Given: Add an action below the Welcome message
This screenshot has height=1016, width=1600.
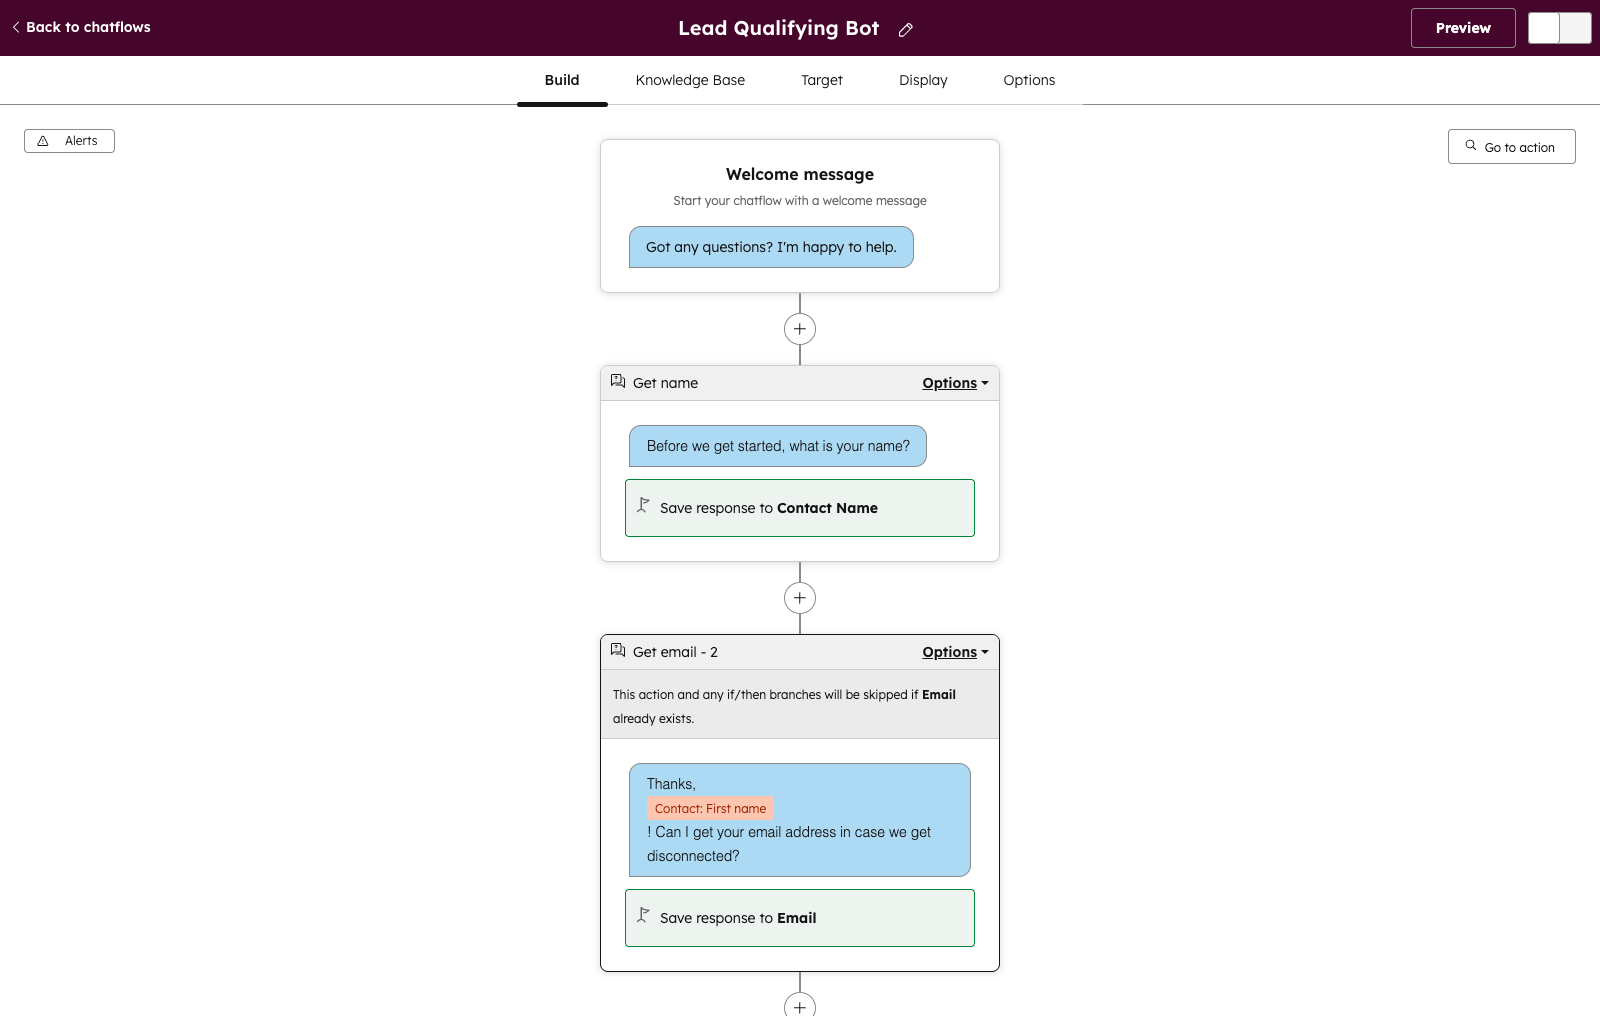Looking at the screenshot, I should (800, 329).
